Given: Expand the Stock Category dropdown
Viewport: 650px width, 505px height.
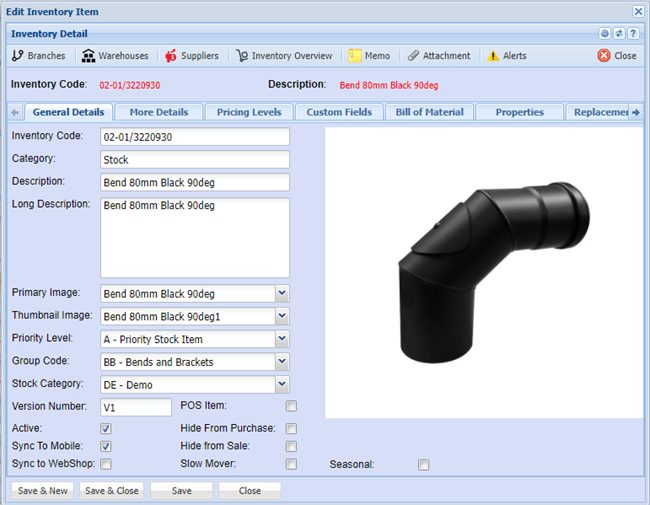Looking at the screenshot, I should 281,384.
